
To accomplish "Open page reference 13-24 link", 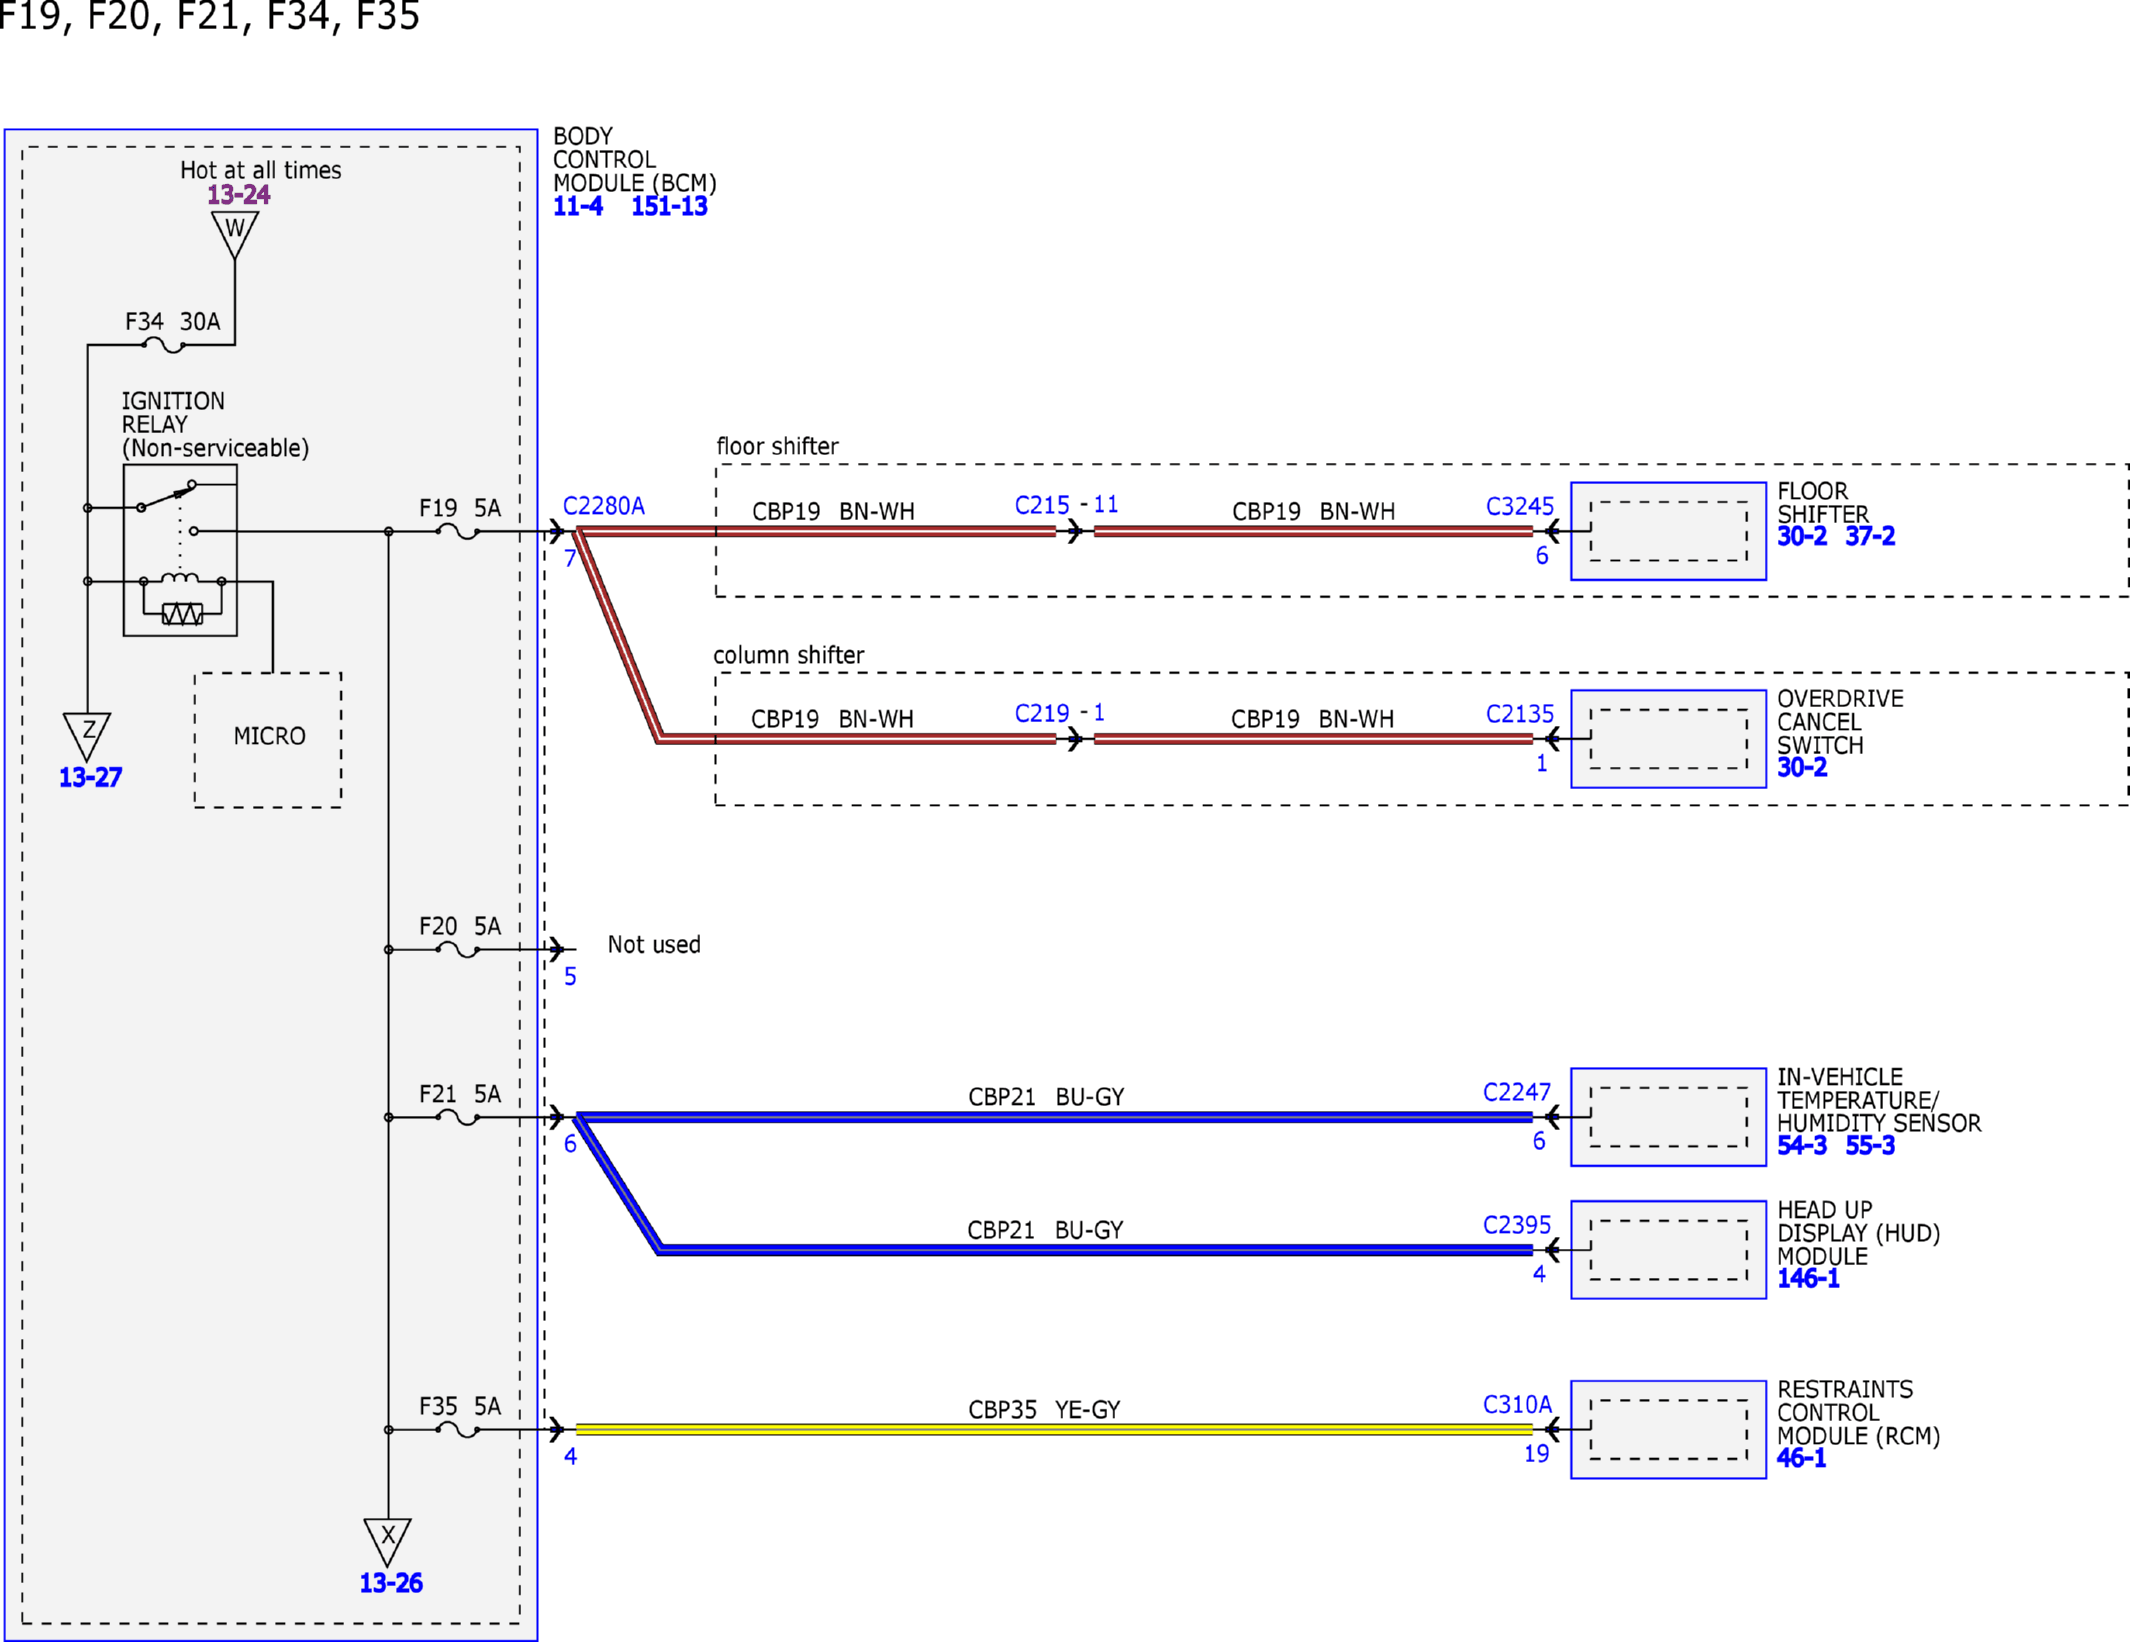I will tap(238, 194).
